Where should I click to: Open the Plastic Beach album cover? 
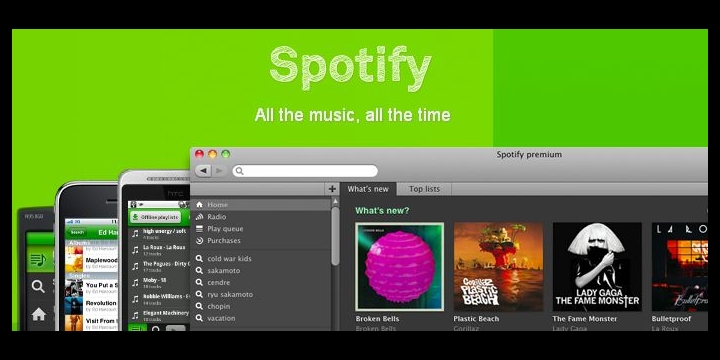click(498, 267)
